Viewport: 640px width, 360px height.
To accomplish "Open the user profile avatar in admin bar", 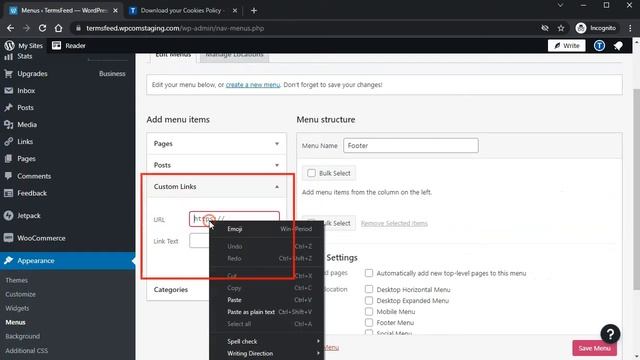I will (x=599, y=46).
